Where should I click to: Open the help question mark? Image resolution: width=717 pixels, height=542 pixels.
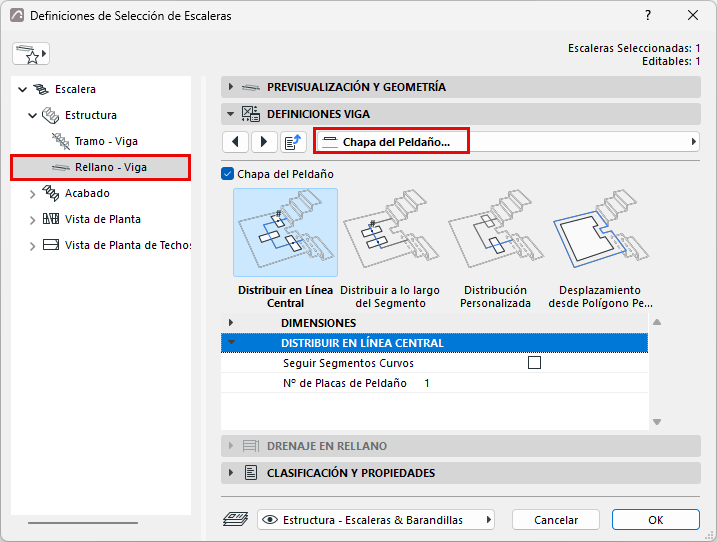click(x=648, y=16)
